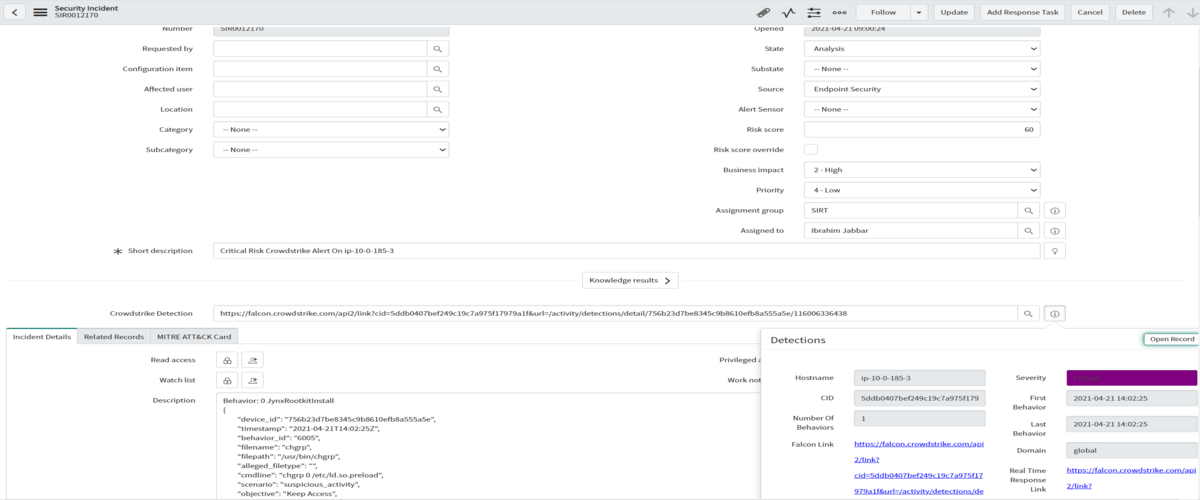Click the attachment paperclip icon

tap(763, 12)
